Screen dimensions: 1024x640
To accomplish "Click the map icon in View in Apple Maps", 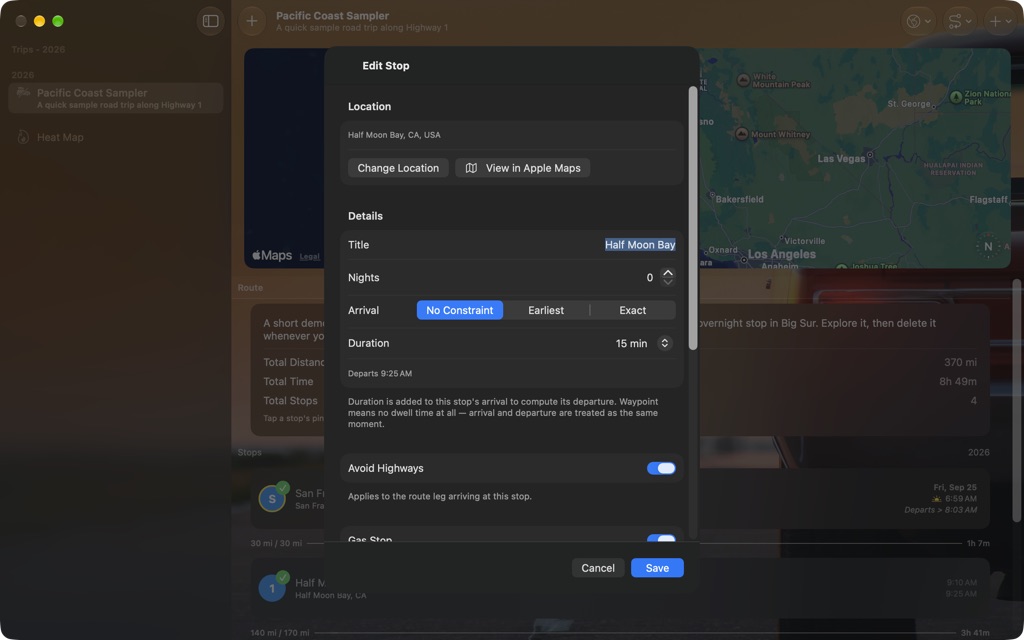I will pyautogui.click(x=471, y=168).
